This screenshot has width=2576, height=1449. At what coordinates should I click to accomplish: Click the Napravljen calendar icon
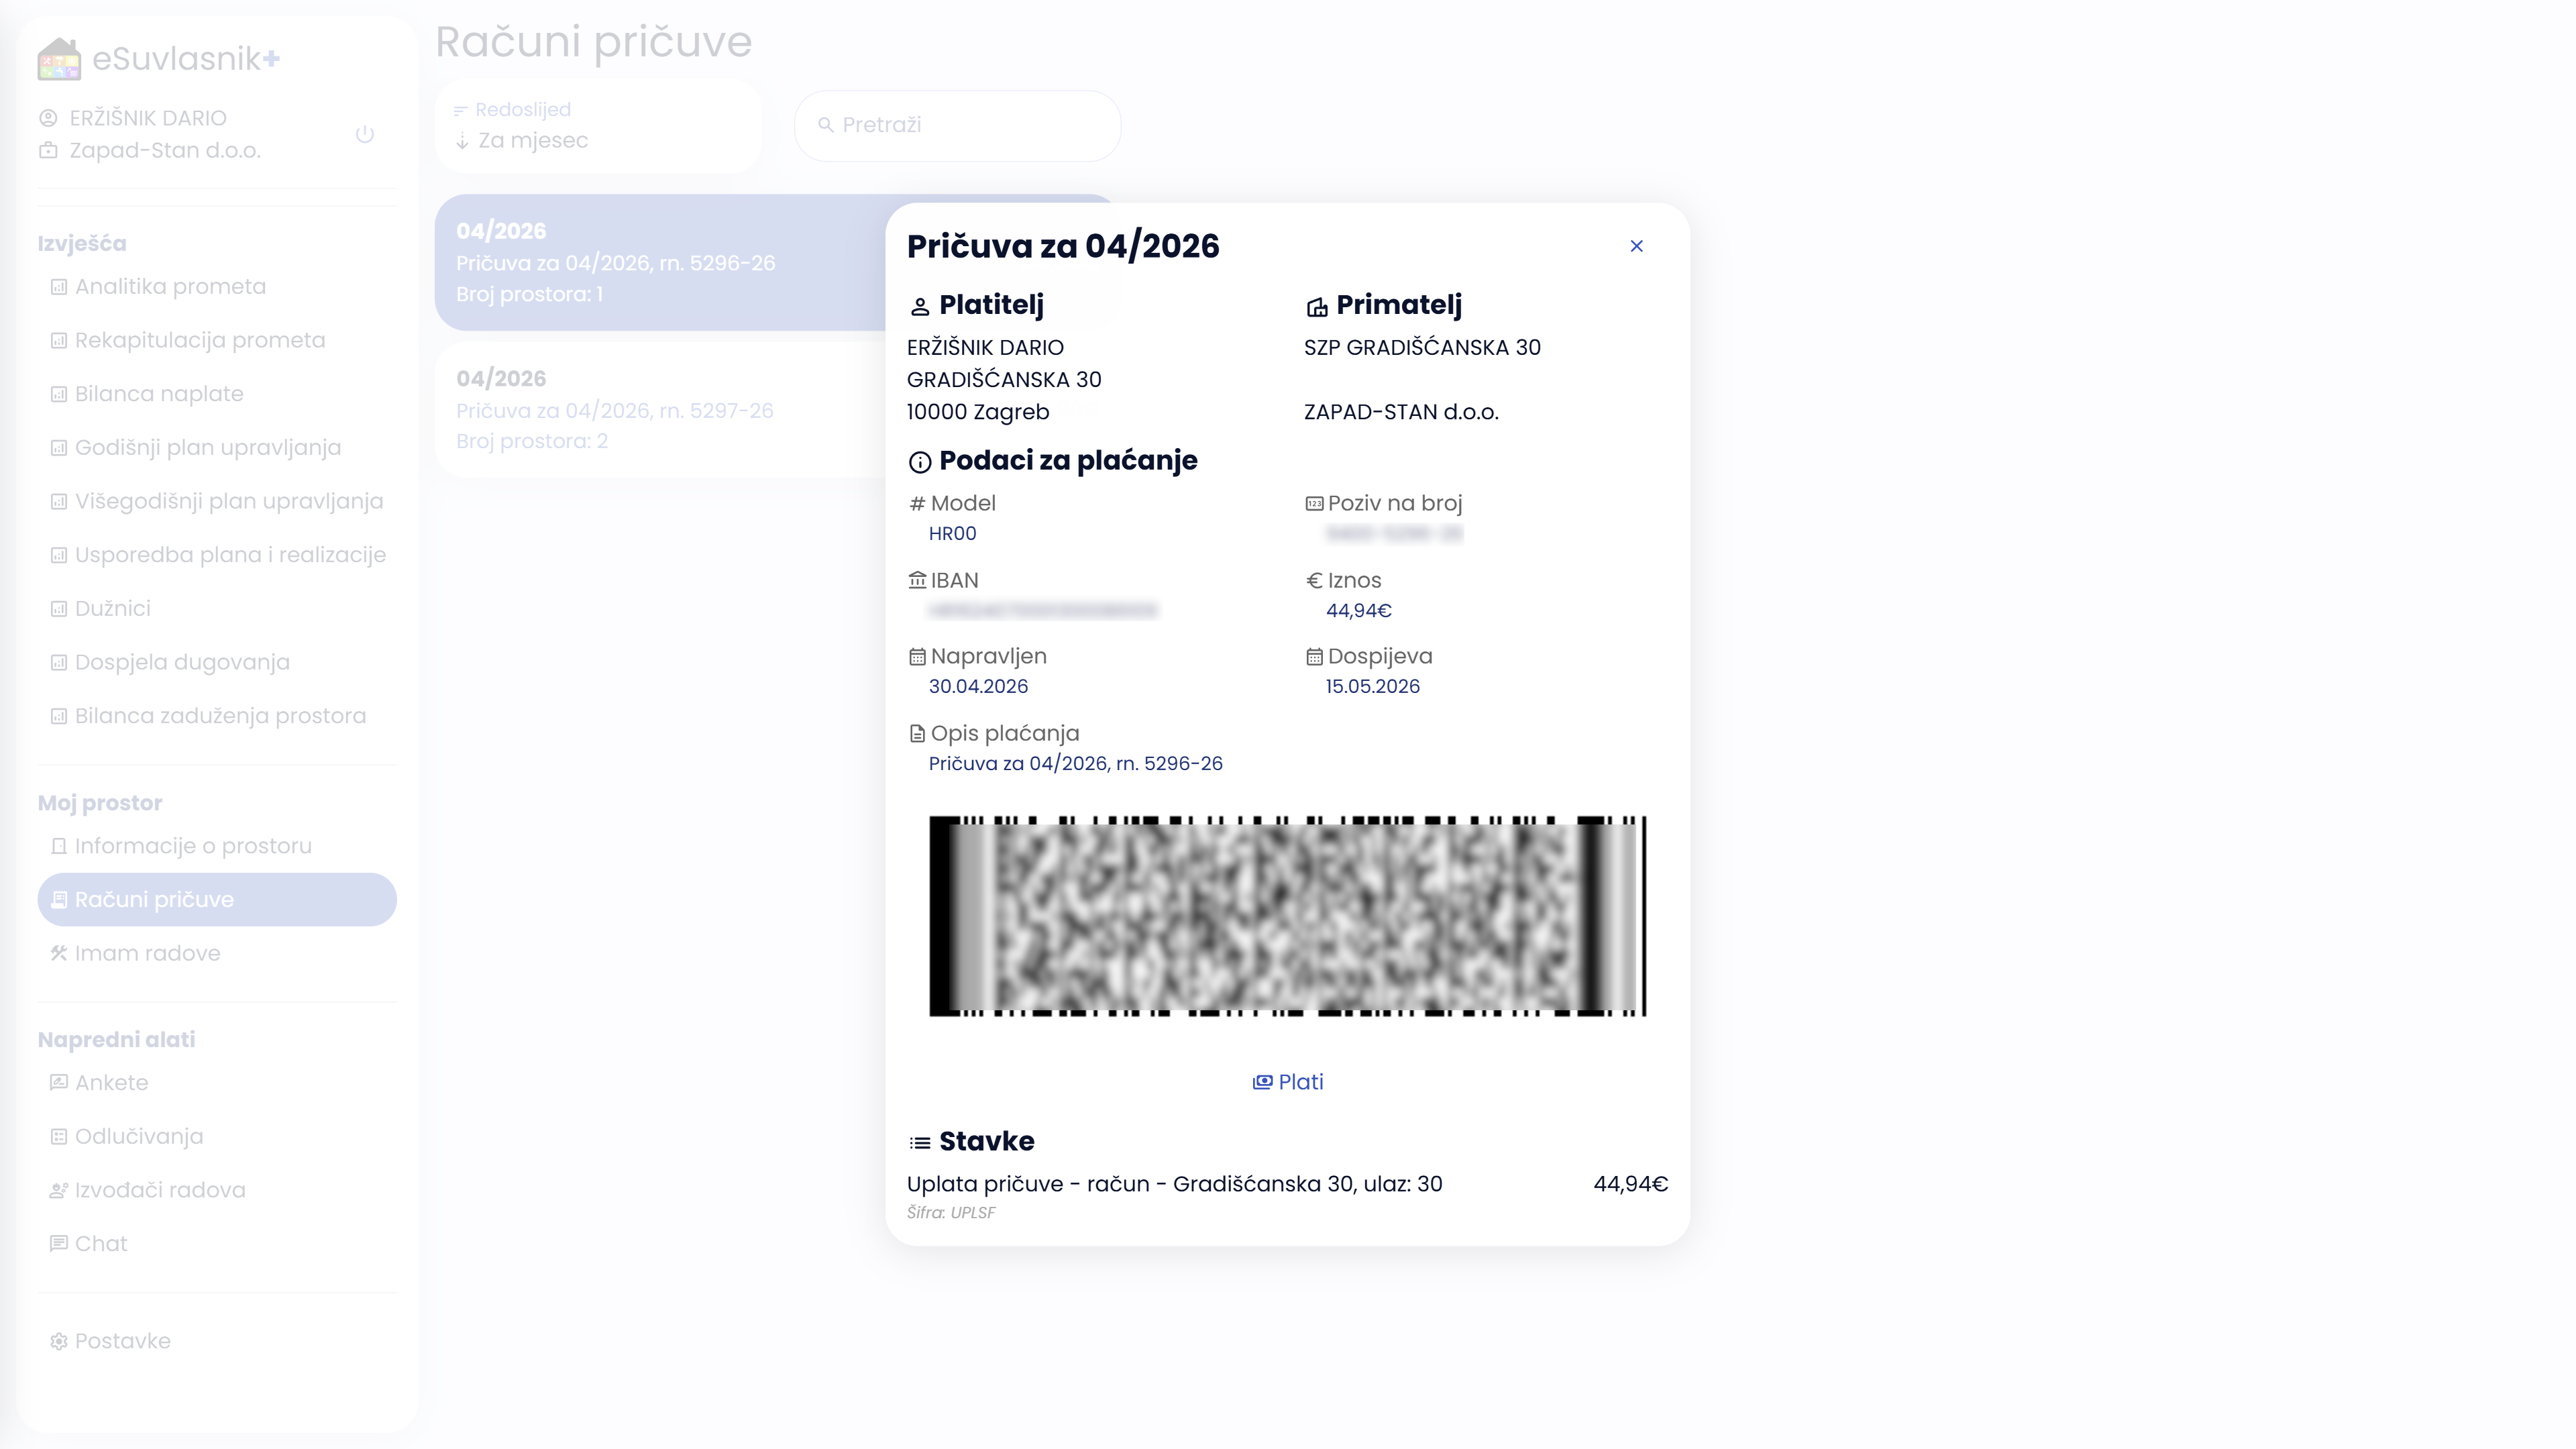tap(917, 657)
